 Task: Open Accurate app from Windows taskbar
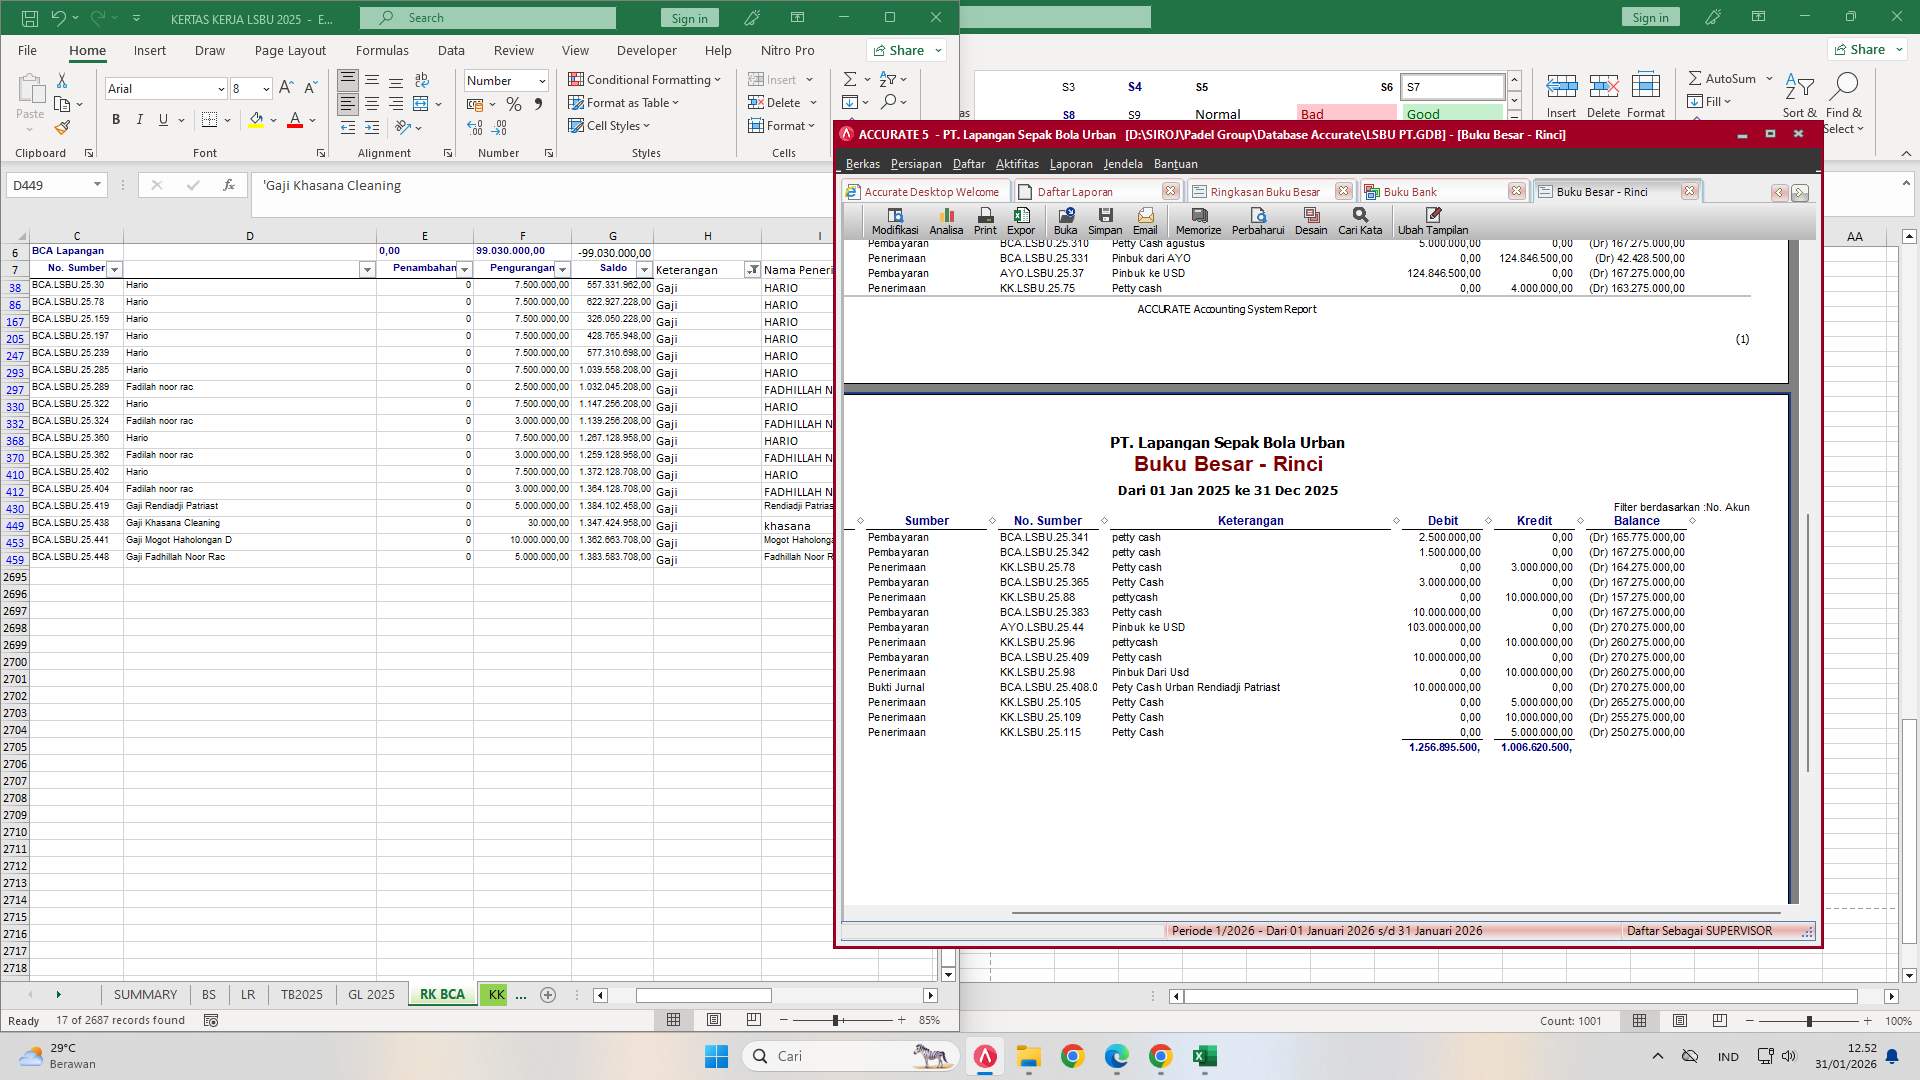(x=985, y=1056)
